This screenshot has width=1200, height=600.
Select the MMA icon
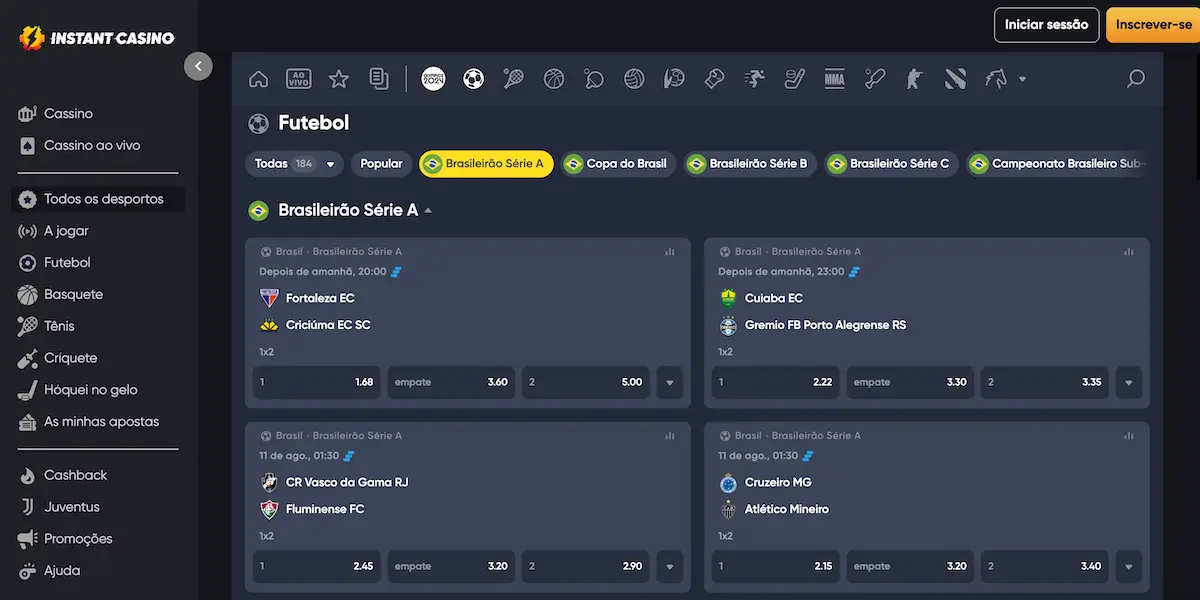[834, 79]
